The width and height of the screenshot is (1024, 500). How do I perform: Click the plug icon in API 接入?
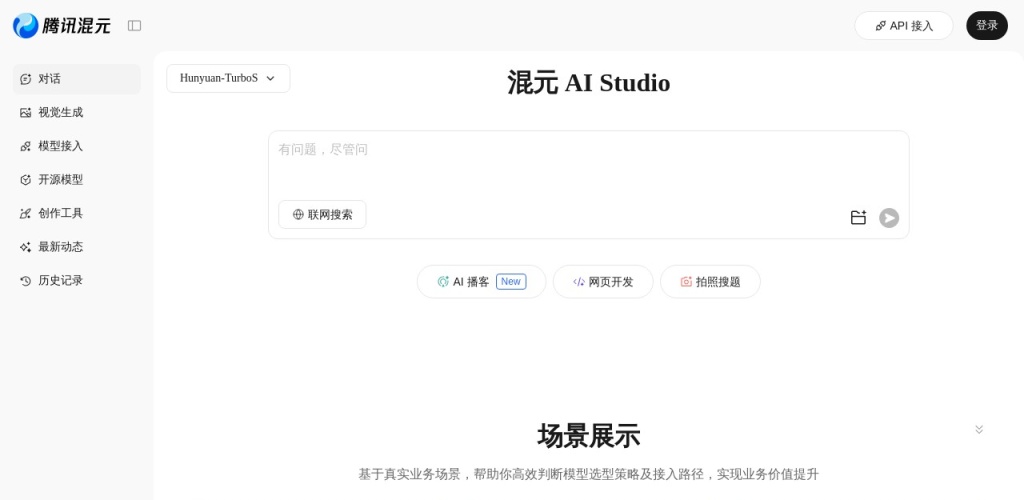[881, 25]
